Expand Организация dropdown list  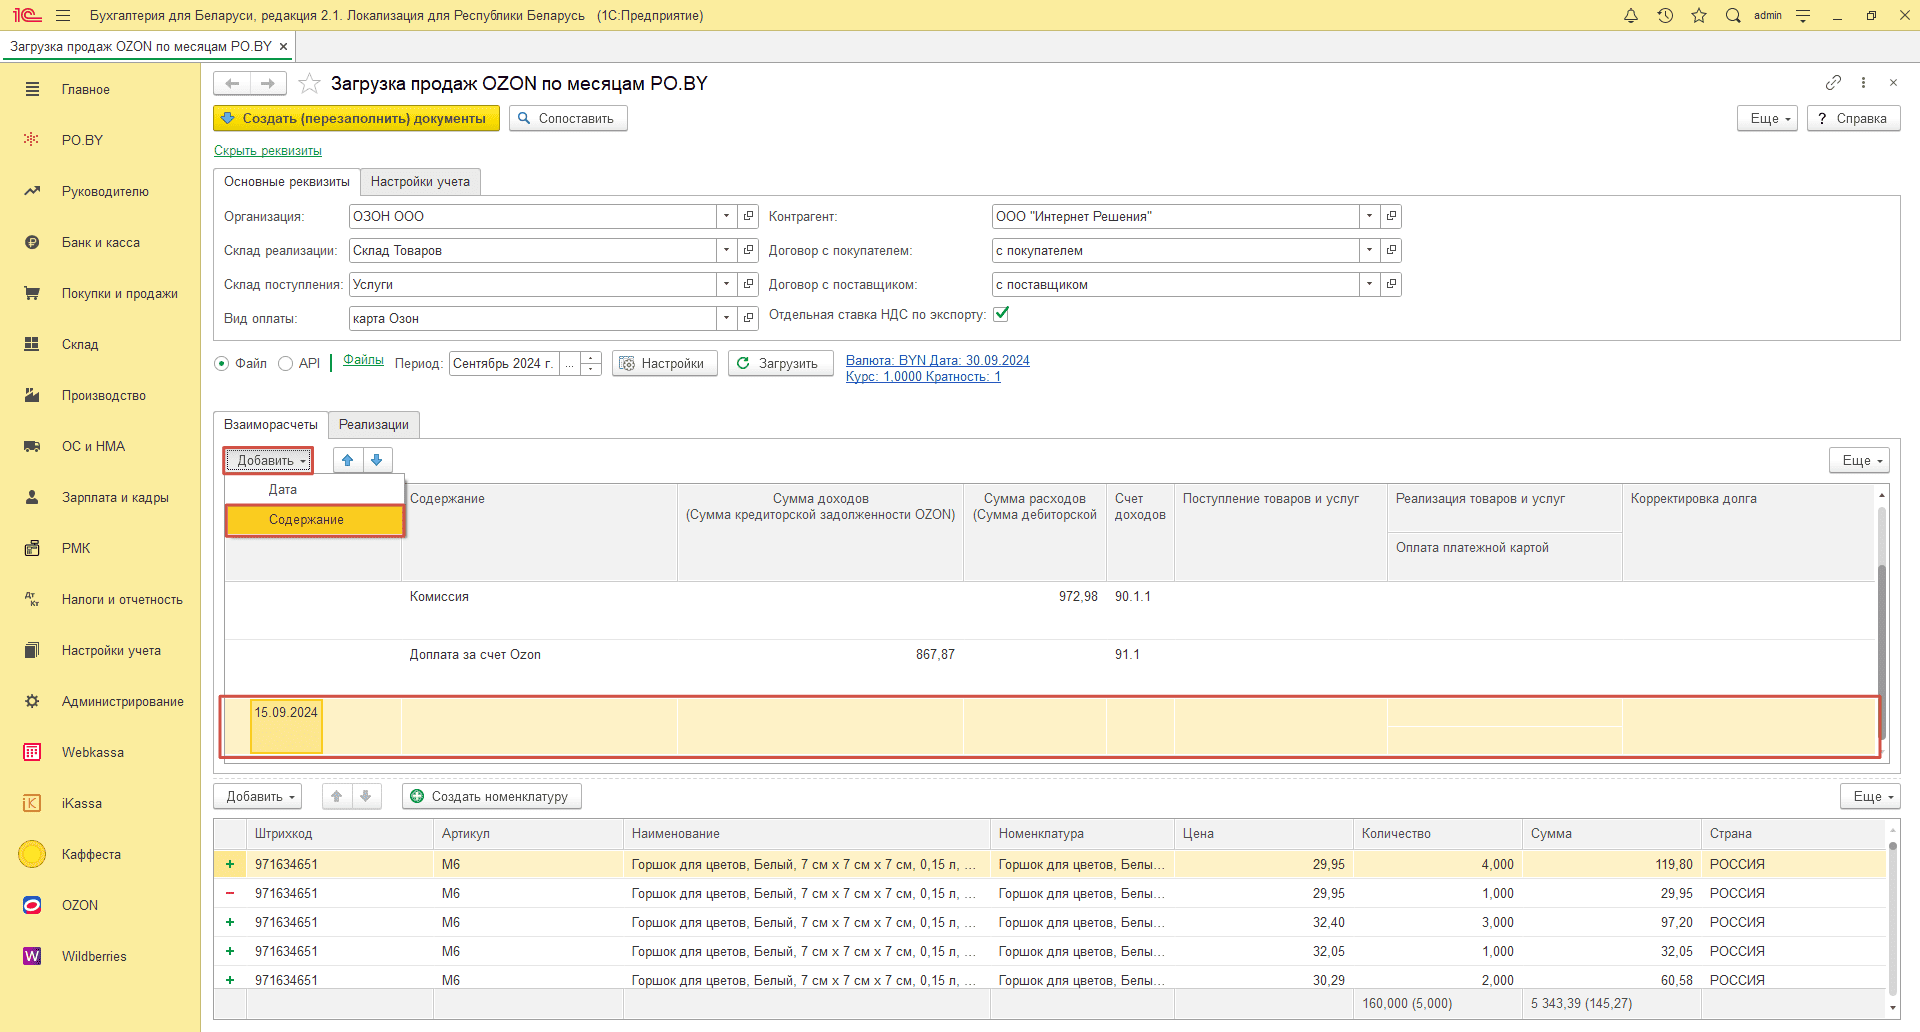click(727, 216)
